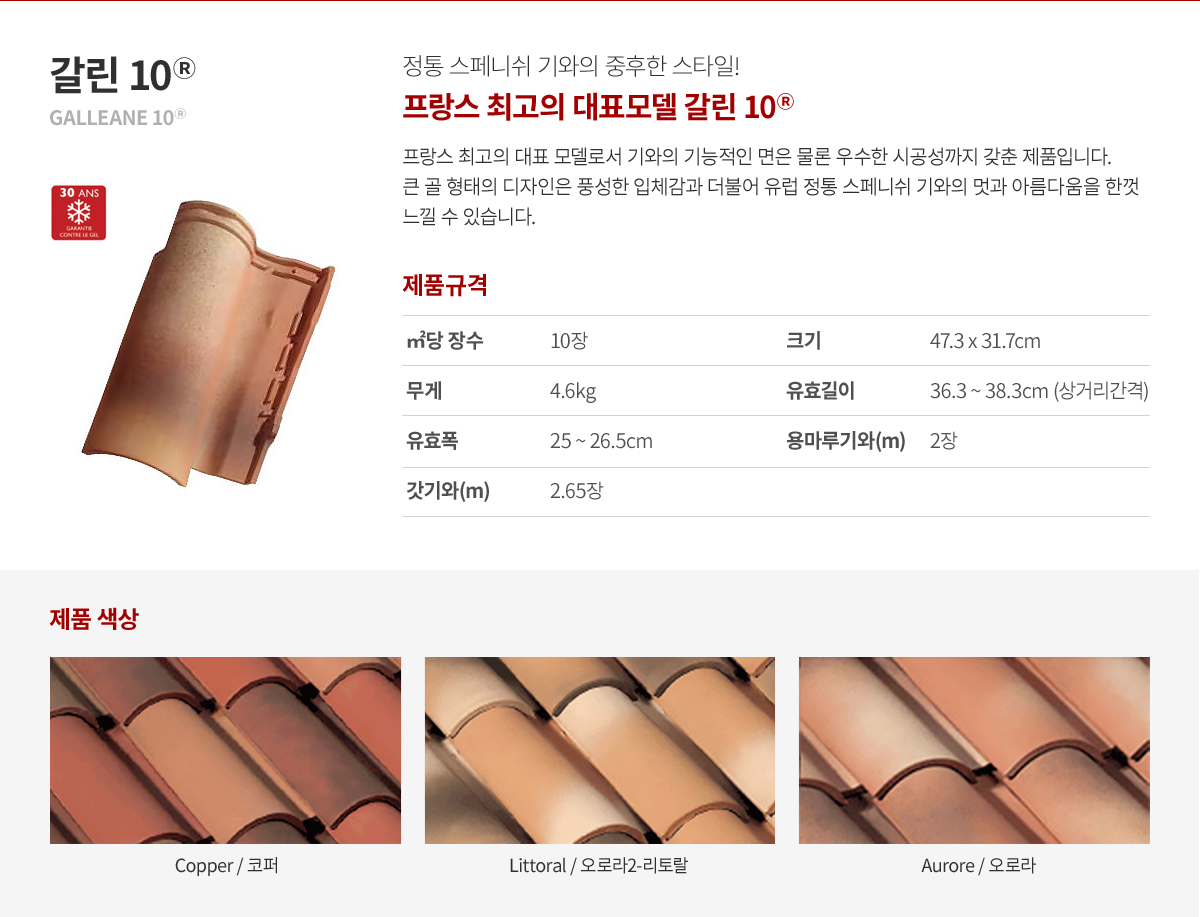Select the Copper color sample image
Screen dimensions: 1200x917
[225, 750]
